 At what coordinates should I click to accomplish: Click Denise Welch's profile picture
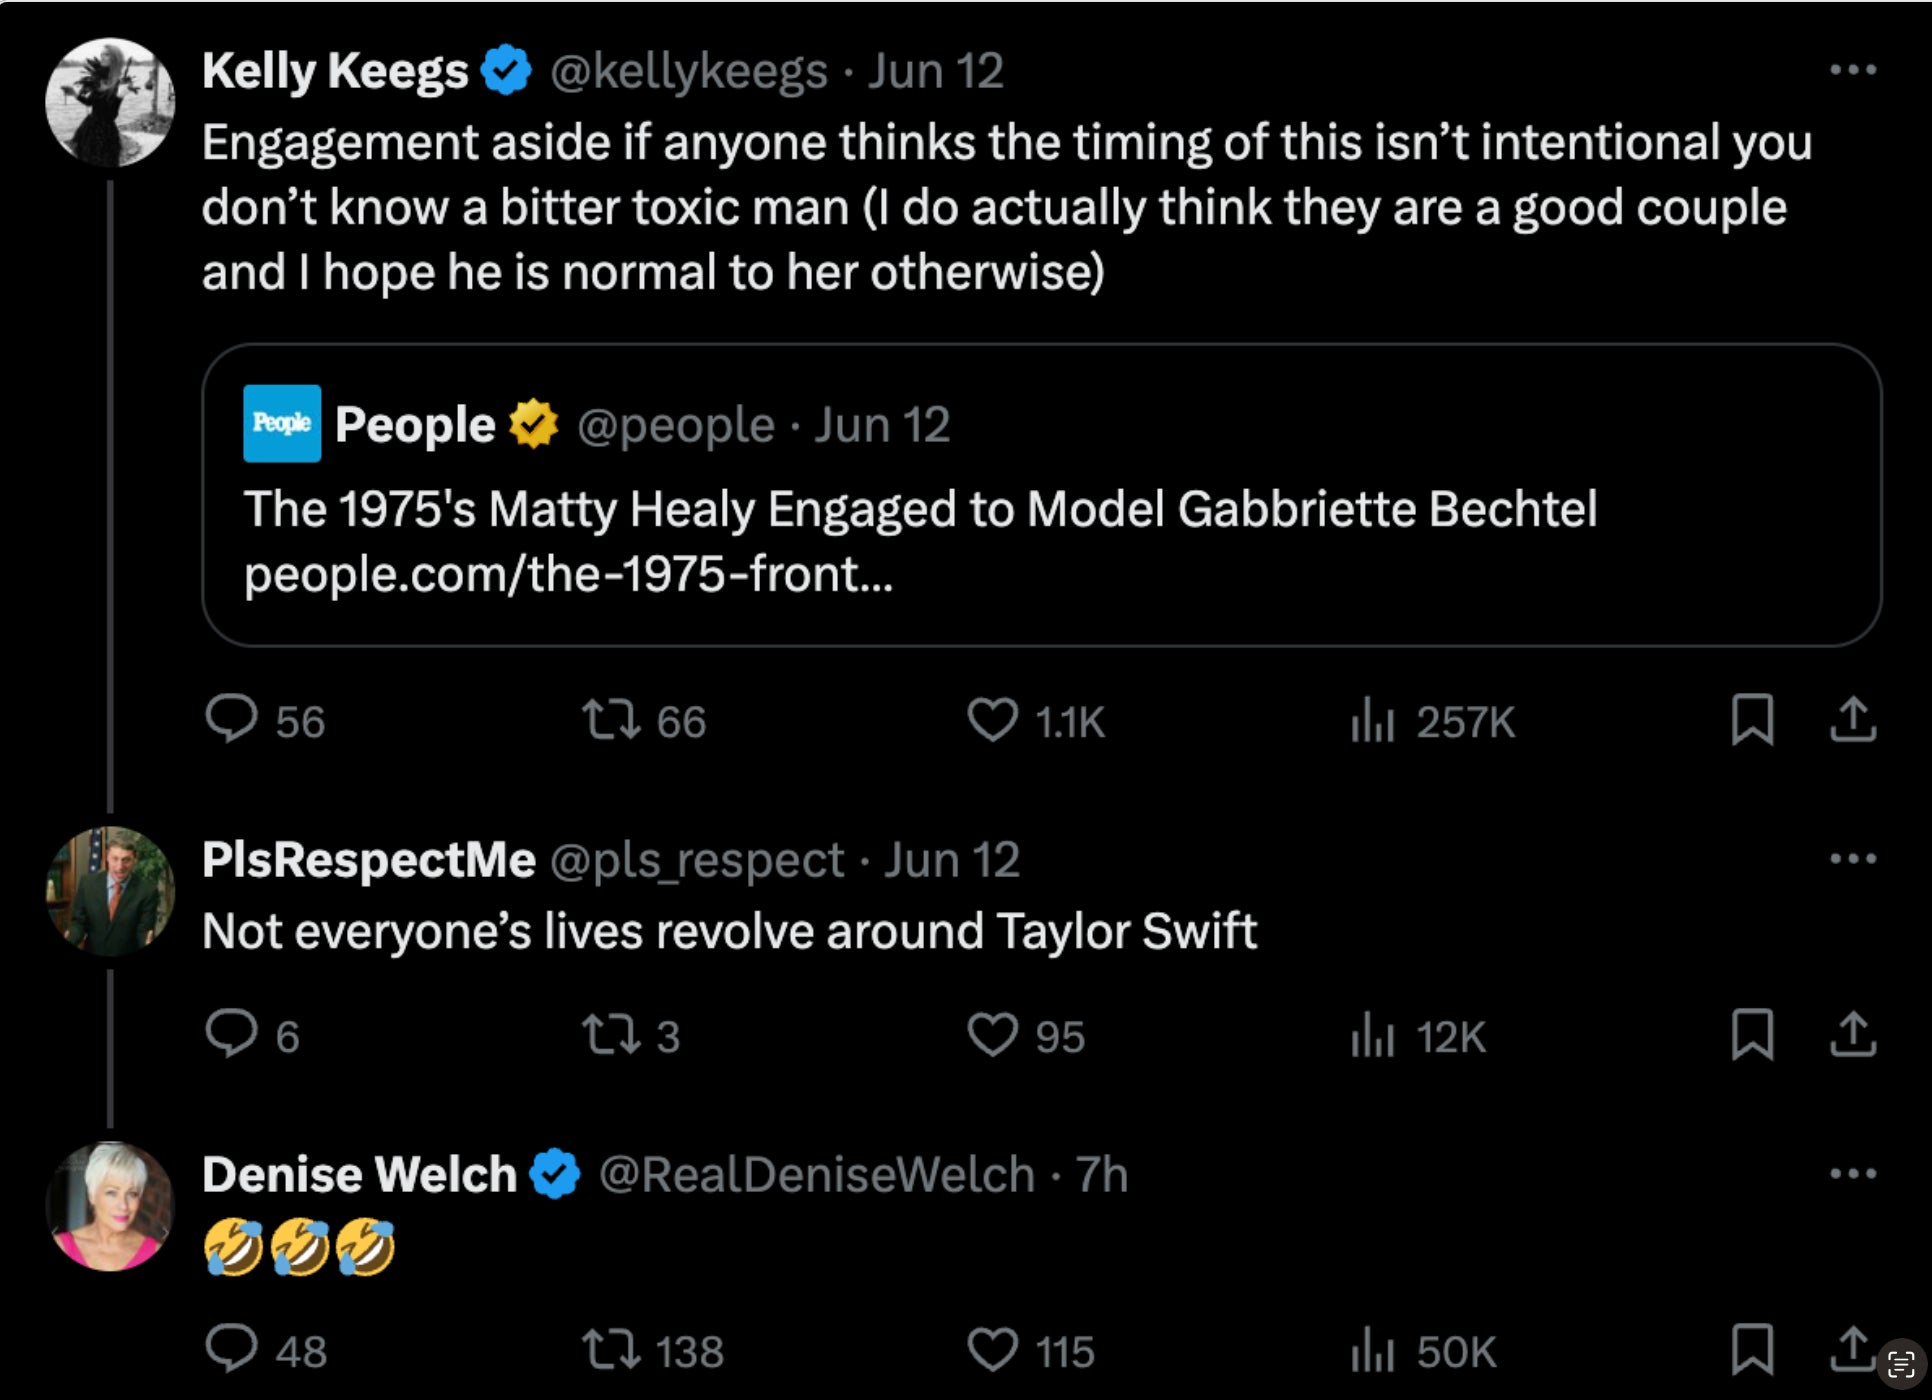pos(110,1206)
